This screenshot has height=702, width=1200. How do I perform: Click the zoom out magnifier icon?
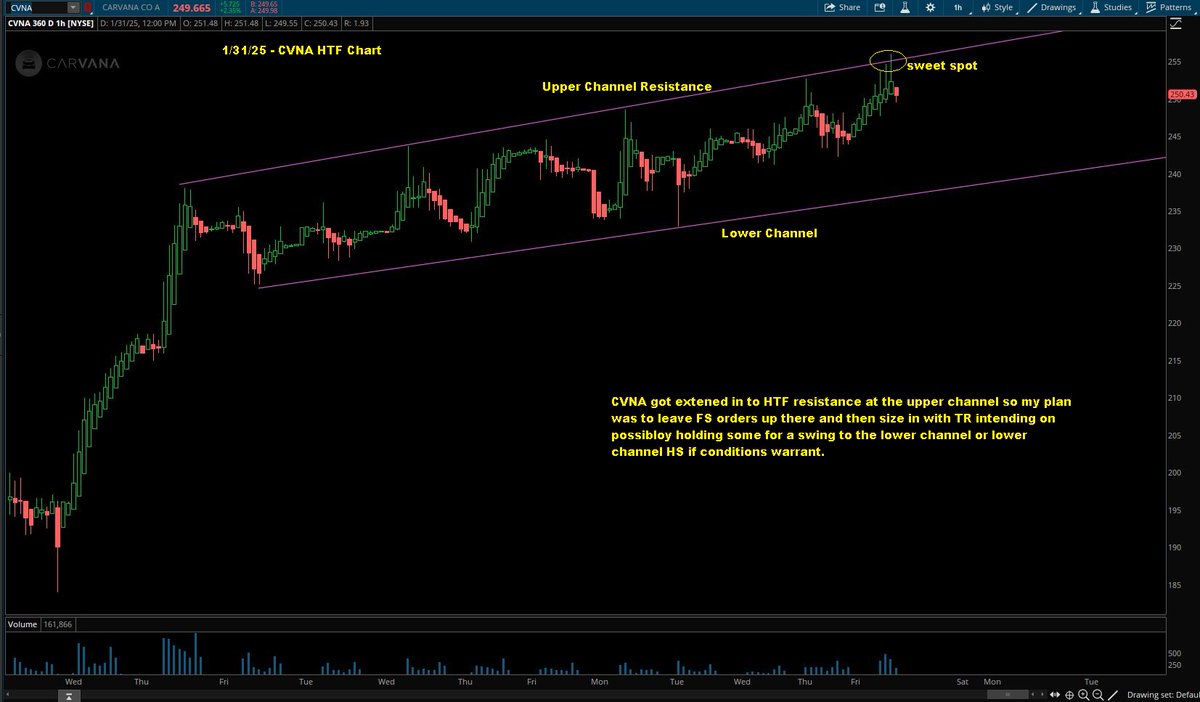pos(1098,695)
